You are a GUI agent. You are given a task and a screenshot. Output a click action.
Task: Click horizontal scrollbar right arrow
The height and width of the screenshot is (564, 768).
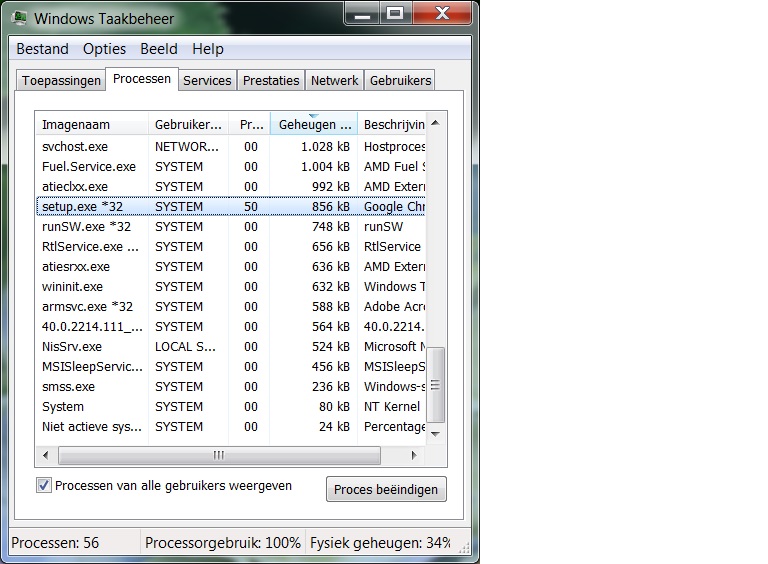pyautogui.click(x=416, y=455)
